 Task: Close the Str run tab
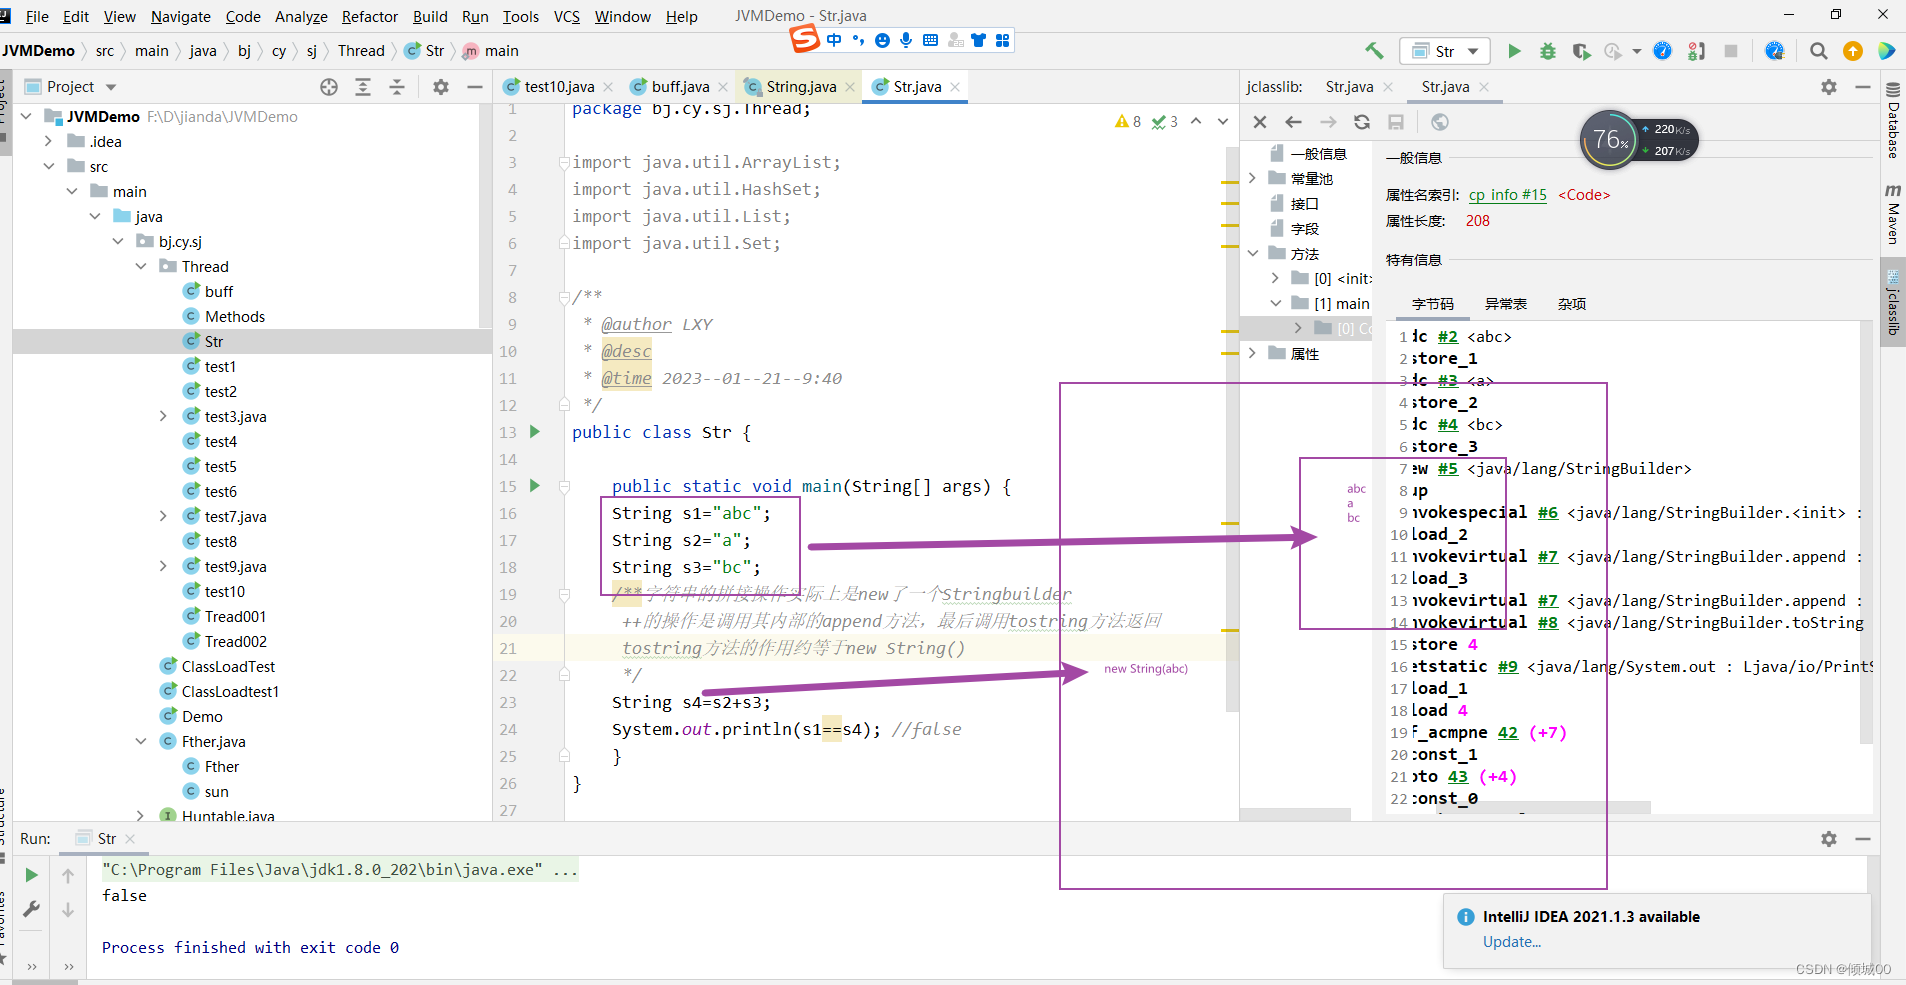(x=130, y=839)
